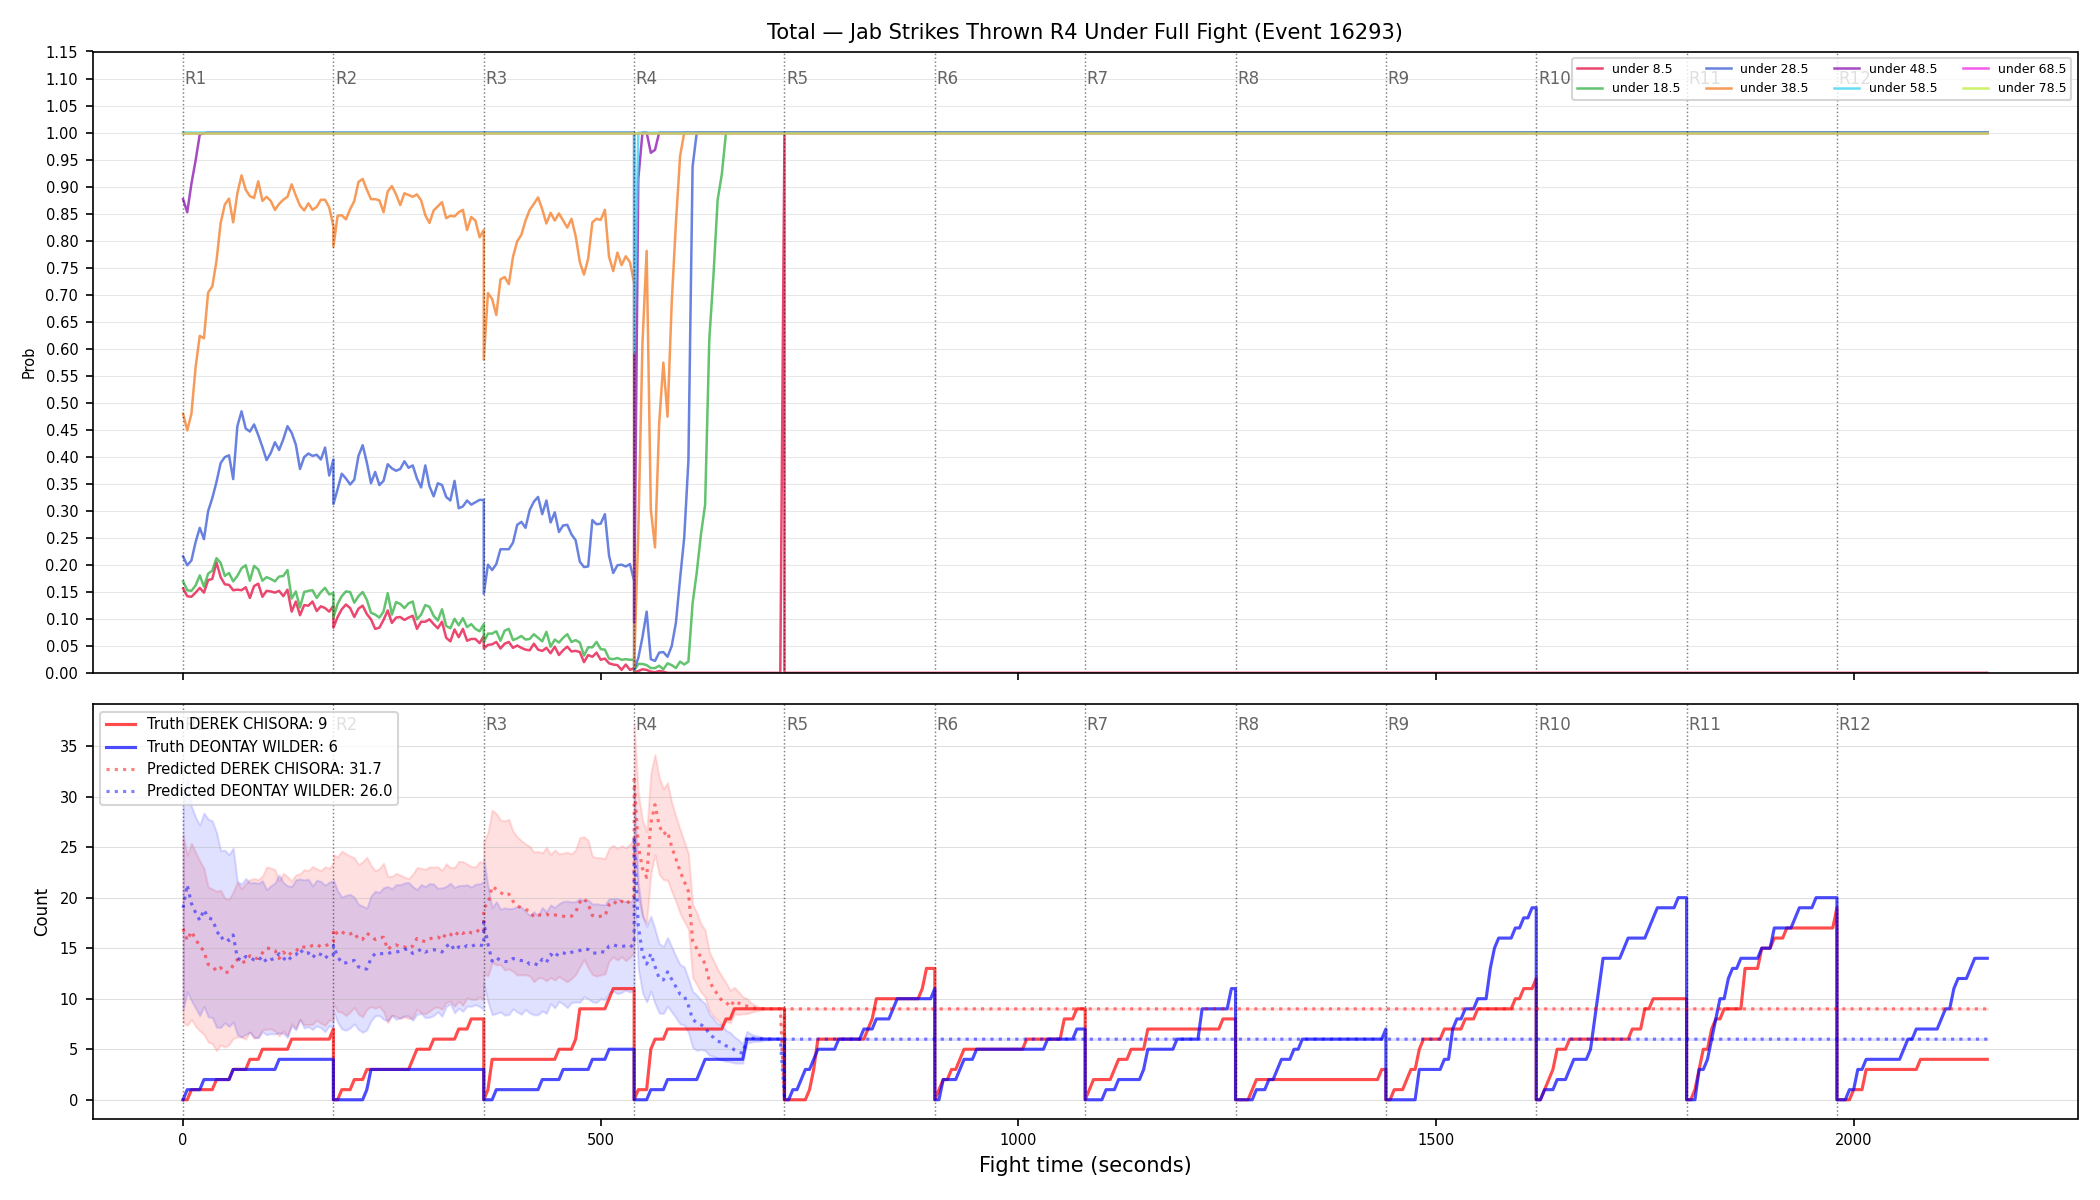Select the 'under 38.5' legend label
Viewport: 2100px width, 1200px height.
[x=1773, y=88]
